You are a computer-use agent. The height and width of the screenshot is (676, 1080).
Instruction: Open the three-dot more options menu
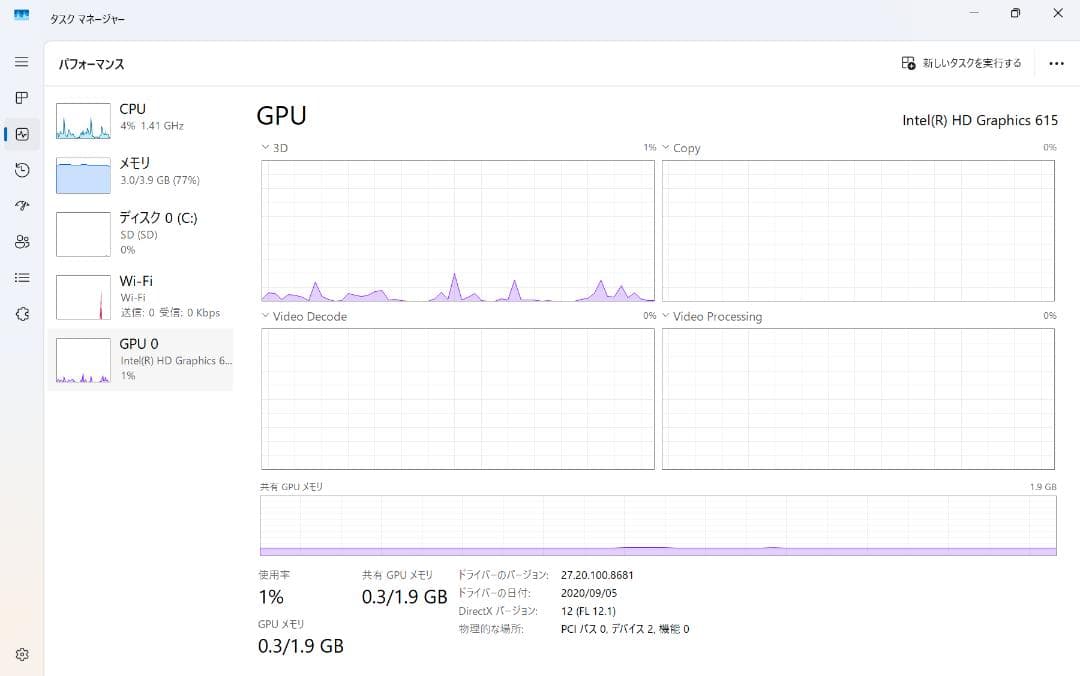(x=1056, y=63)
